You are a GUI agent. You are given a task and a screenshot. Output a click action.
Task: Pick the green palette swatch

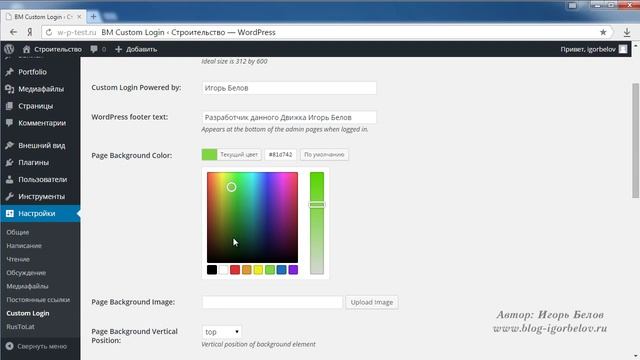[x=270, y=270]
